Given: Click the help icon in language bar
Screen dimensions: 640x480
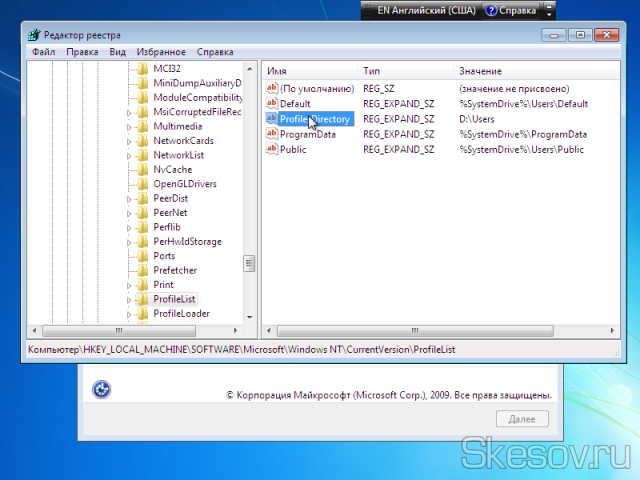Looking at the screenshot, I should (491, 10).
